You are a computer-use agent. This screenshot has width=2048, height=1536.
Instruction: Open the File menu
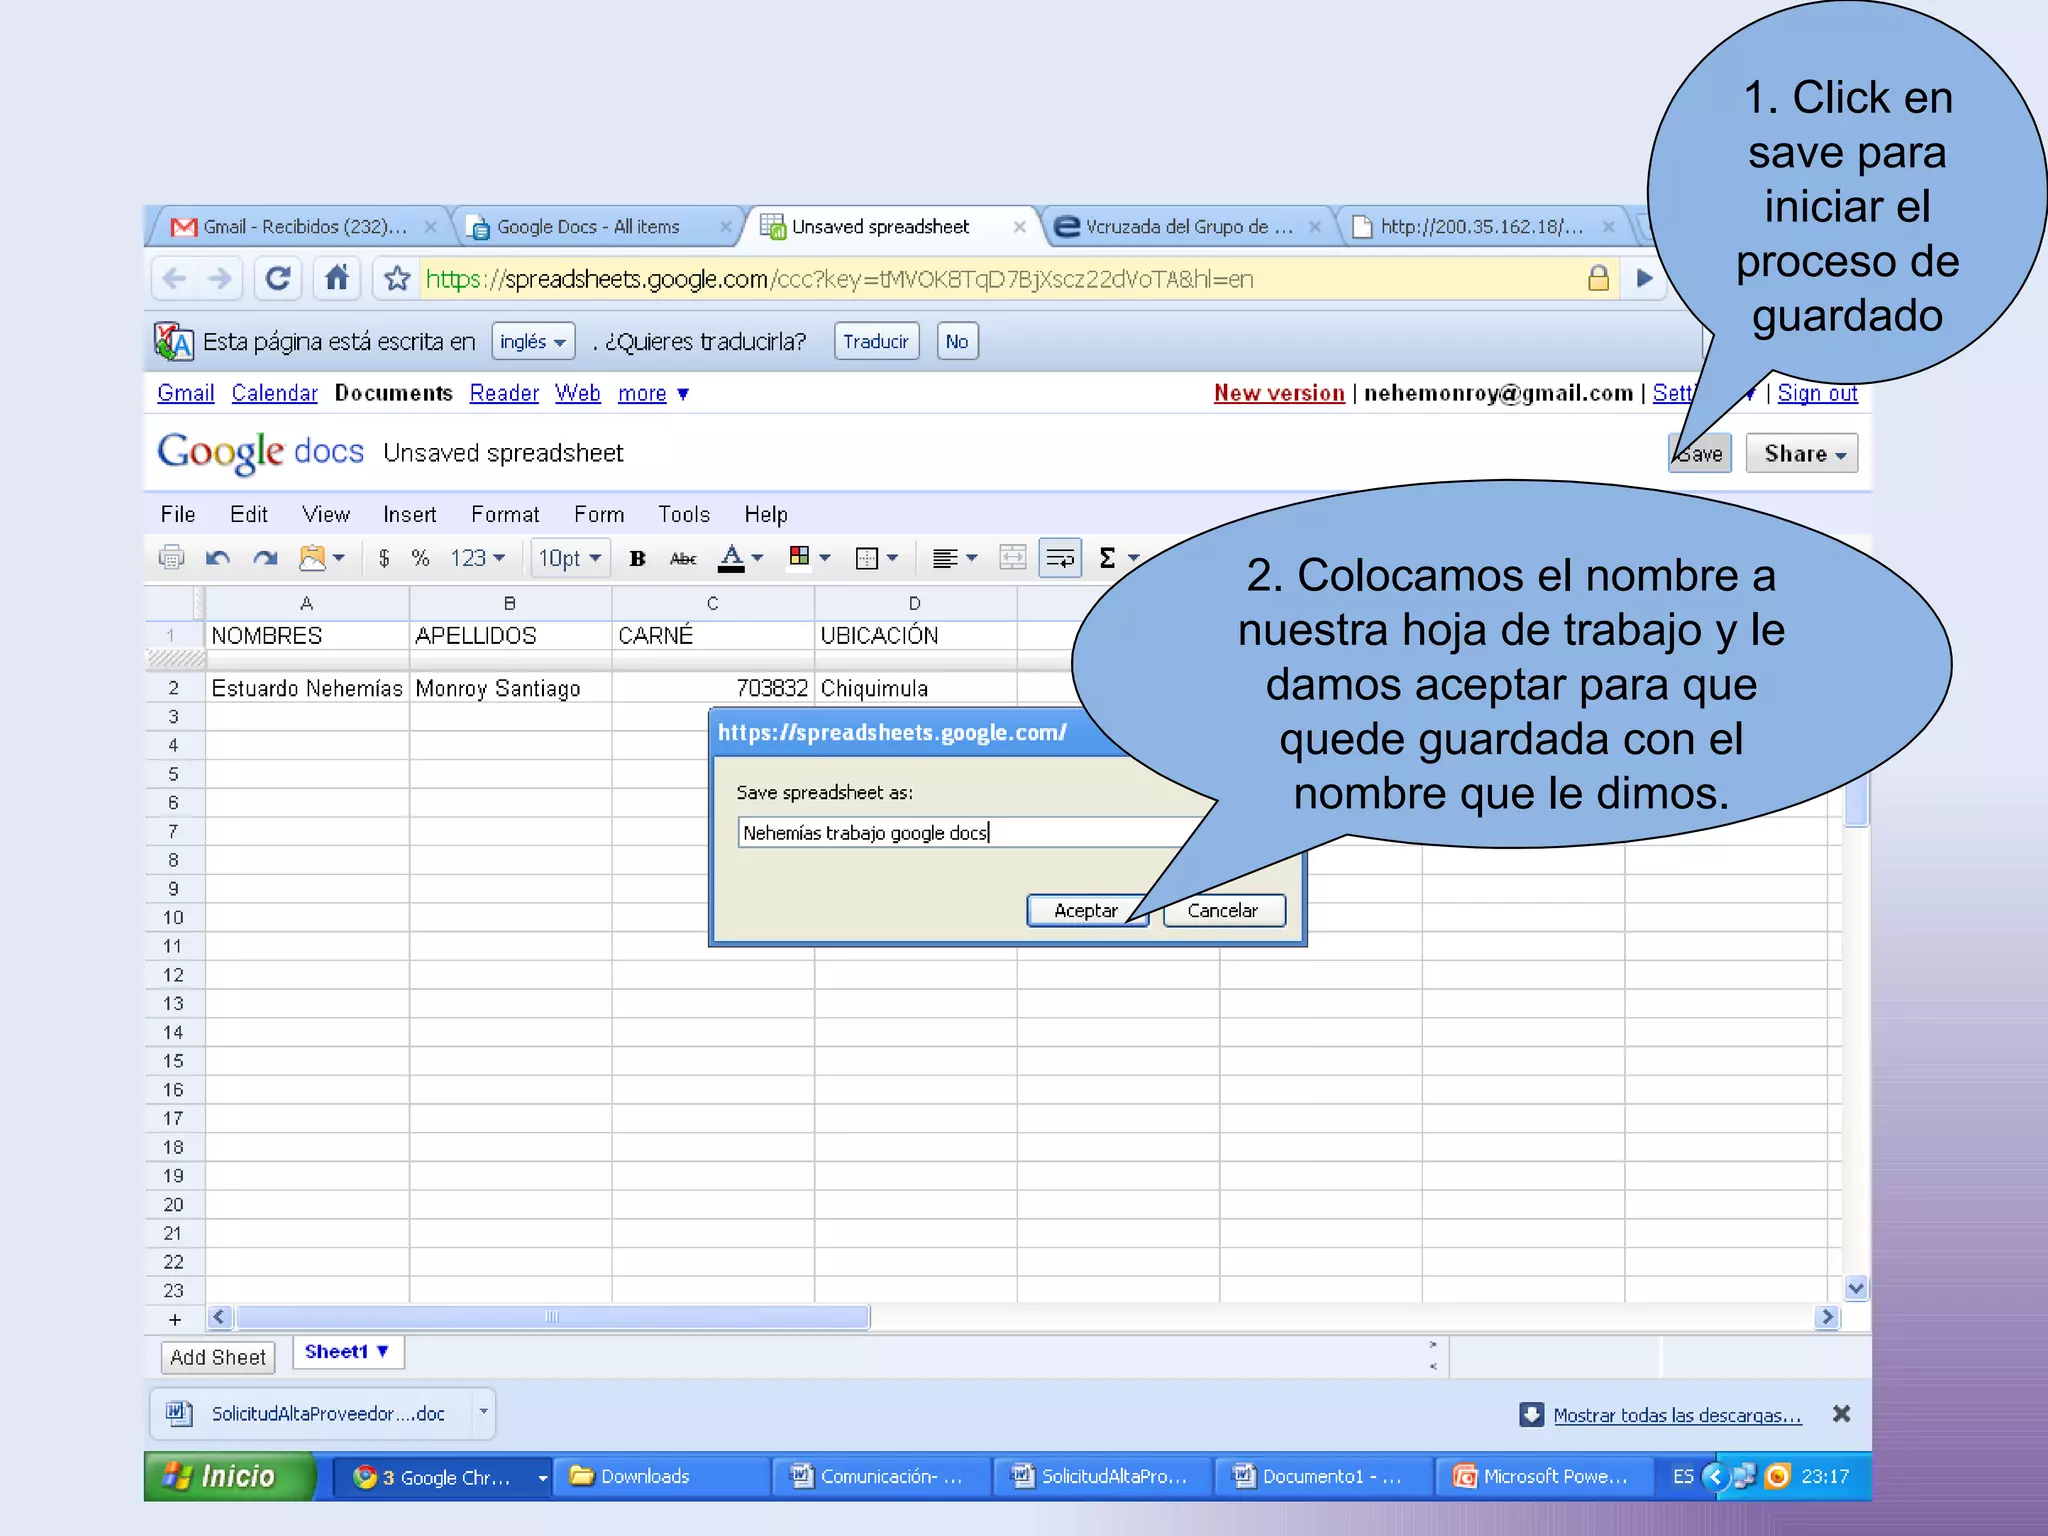[x=178, y=514]
